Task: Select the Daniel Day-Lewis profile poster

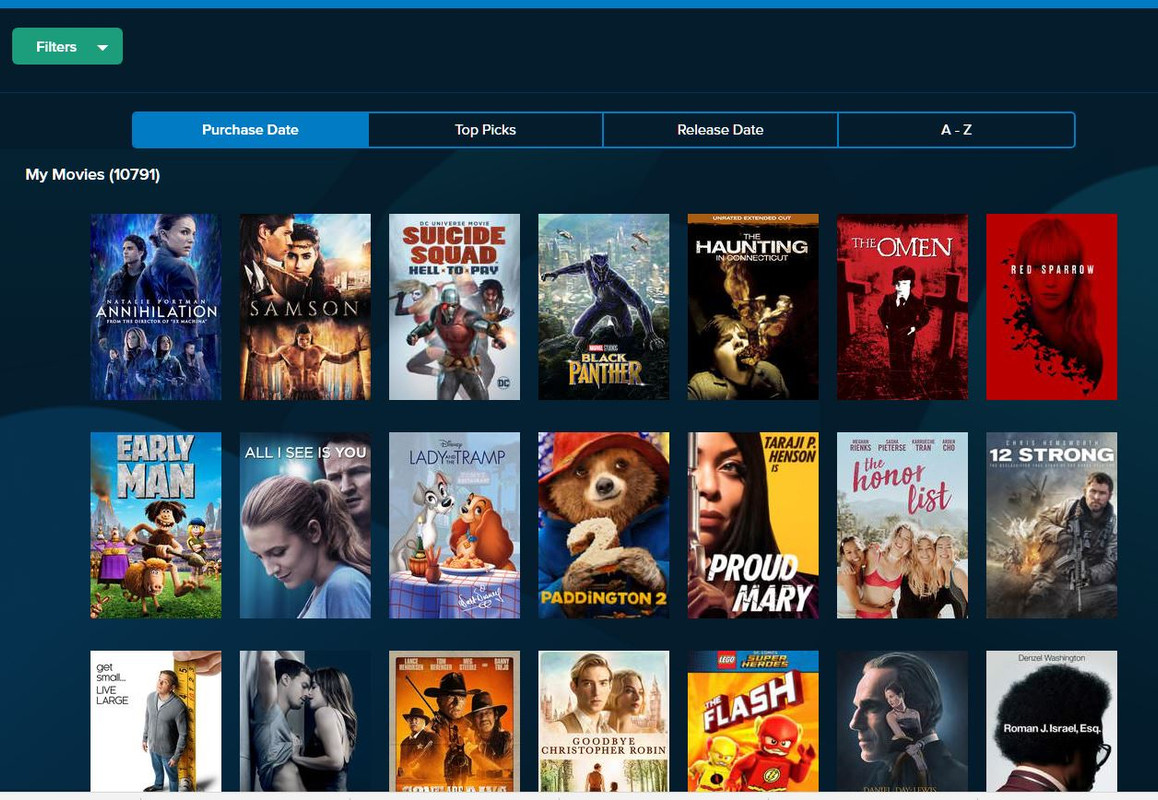Action: [x=902, y=721]
